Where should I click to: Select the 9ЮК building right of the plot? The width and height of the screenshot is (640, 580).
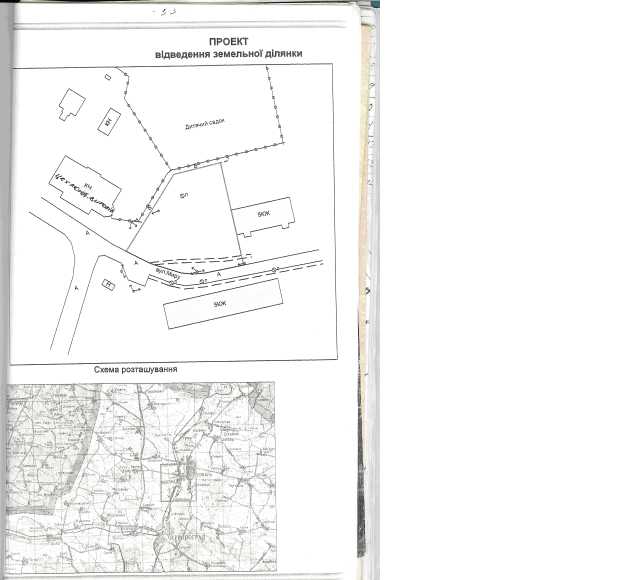click(264, 215)
